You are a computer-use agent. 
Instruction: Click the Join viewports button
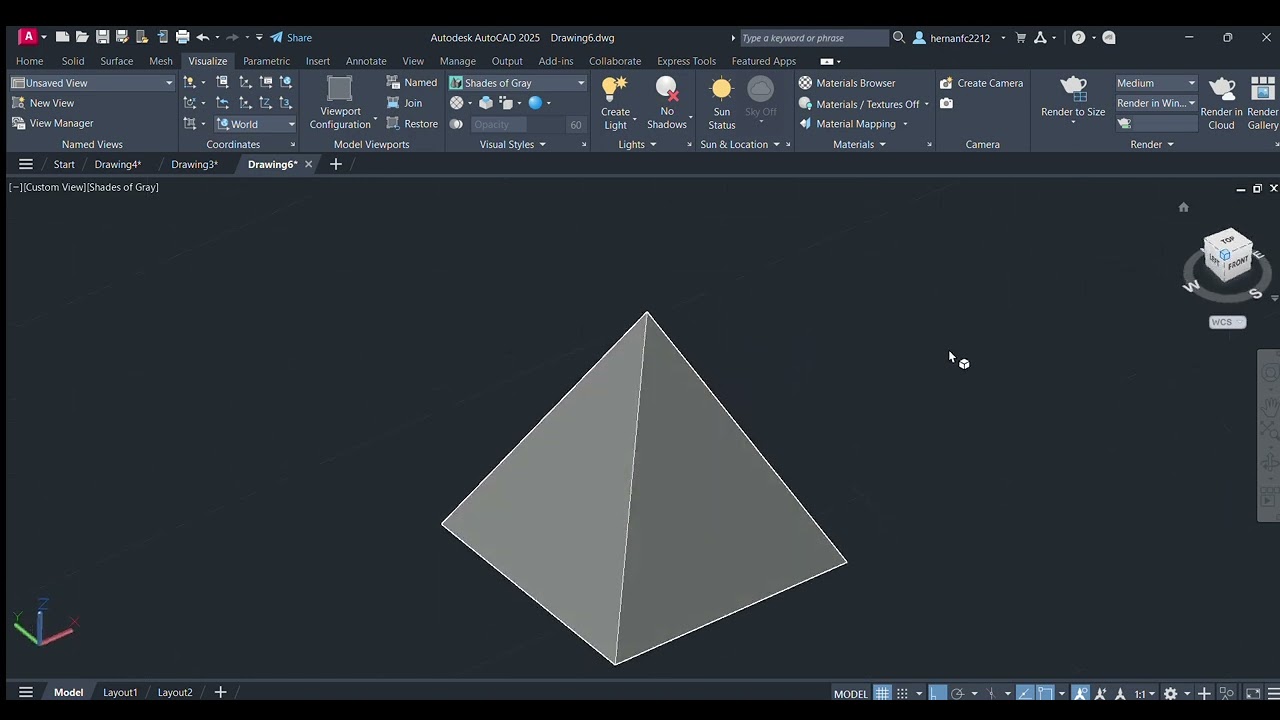point(404,103)
